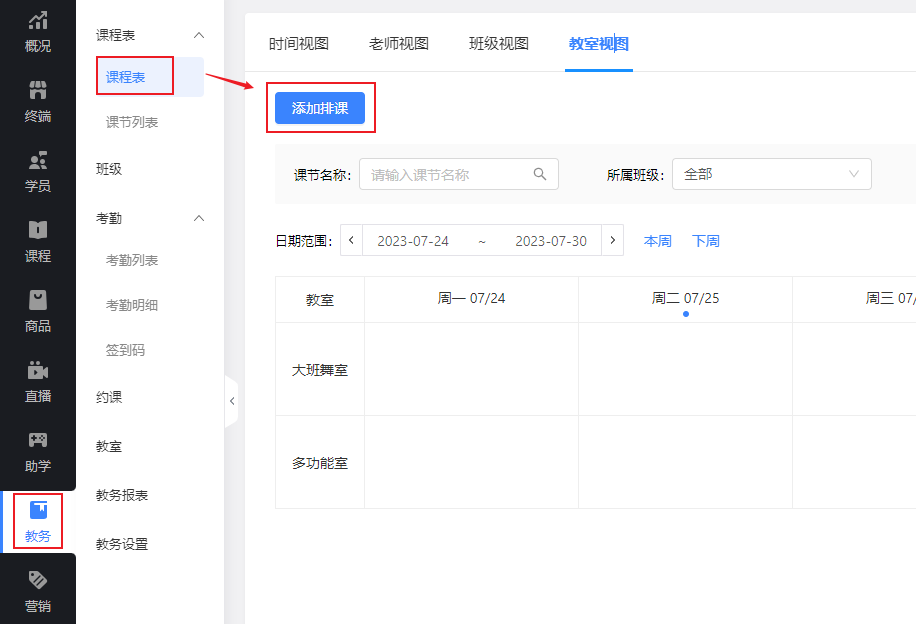Click the search magnifier in 课节名称 field
Screen dimensions: 916x624
click(x=540, y=174)
